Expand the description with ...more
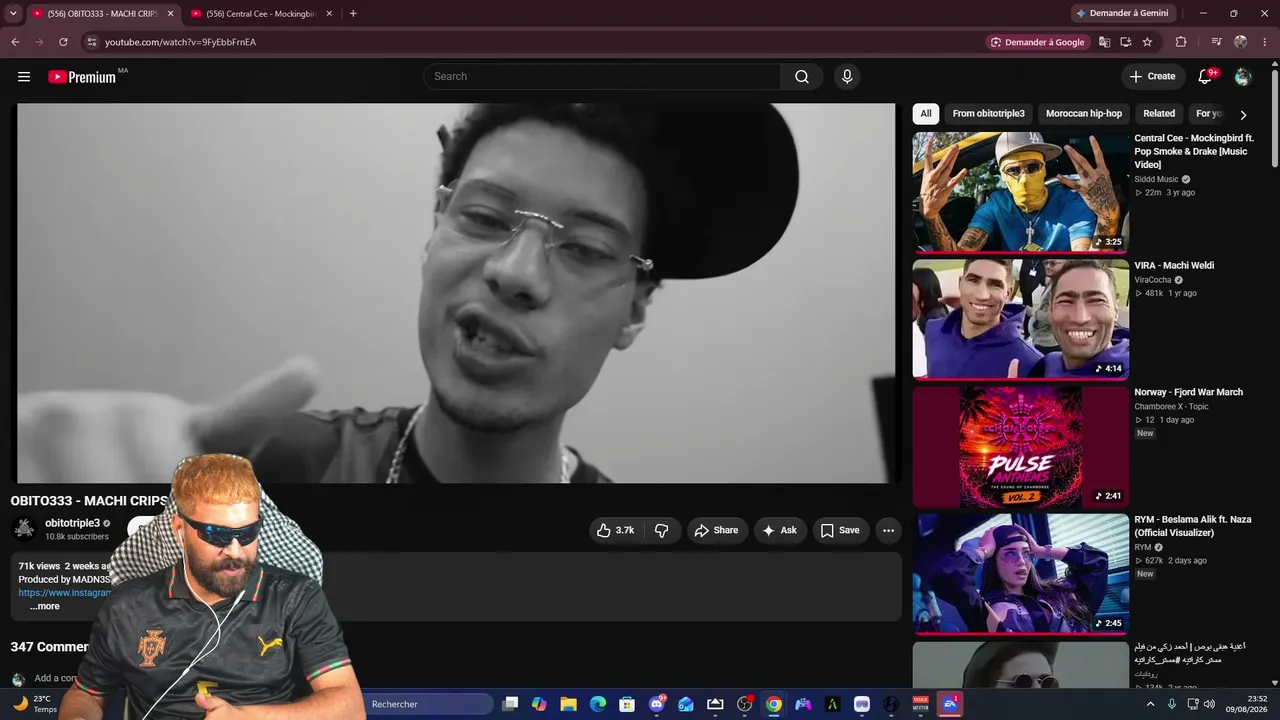 pos(45,606)
